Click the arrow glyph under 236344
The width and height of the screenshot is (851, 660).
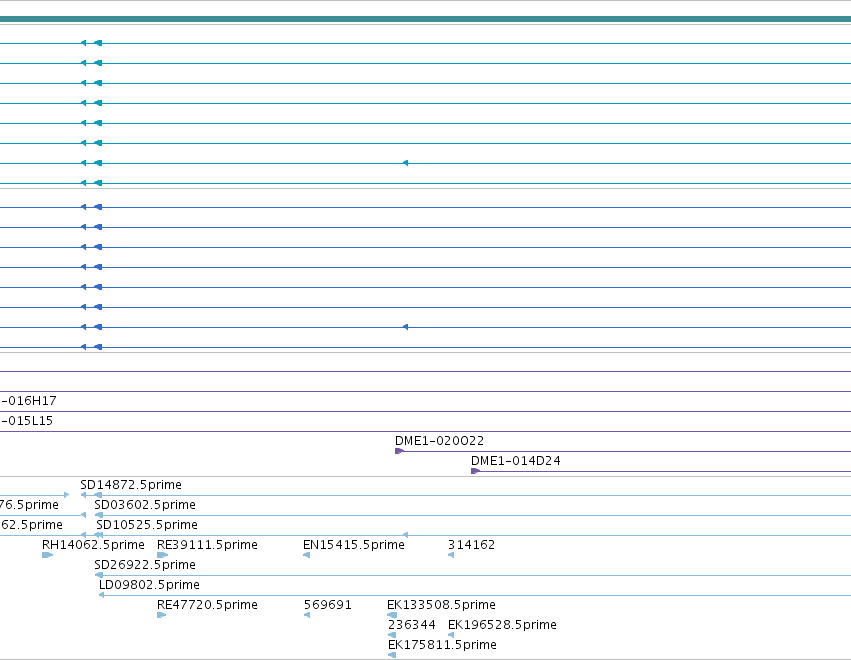click(x=392, y=635)
